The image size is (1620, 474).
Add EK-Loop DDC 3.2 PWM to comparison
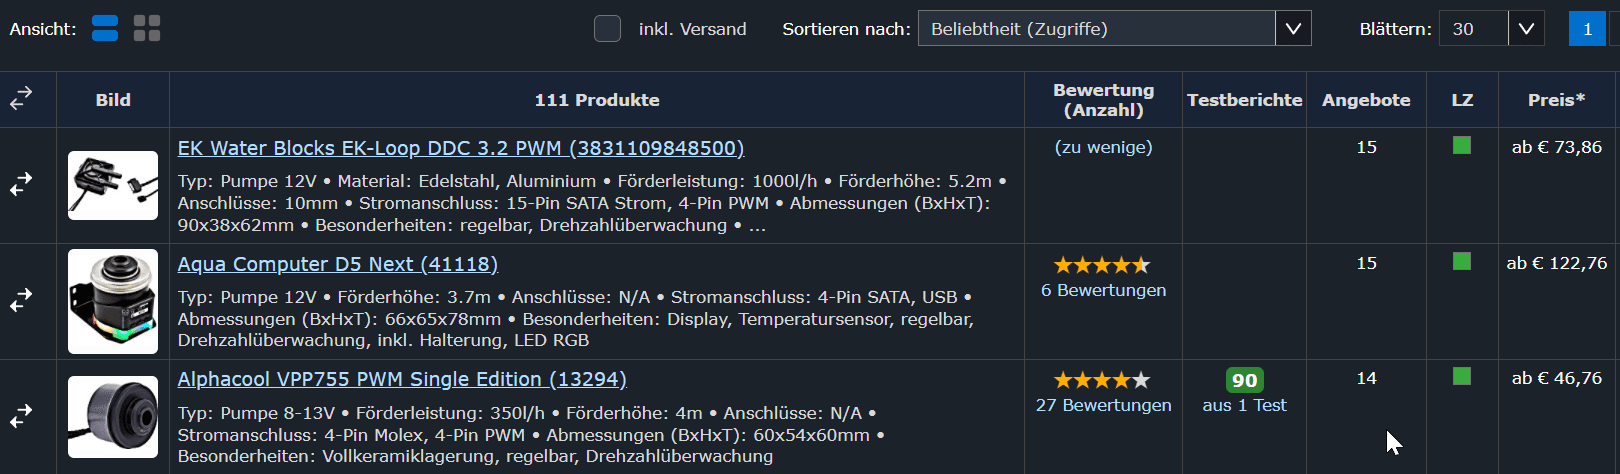pyautogui.click(x=21, y=185)
